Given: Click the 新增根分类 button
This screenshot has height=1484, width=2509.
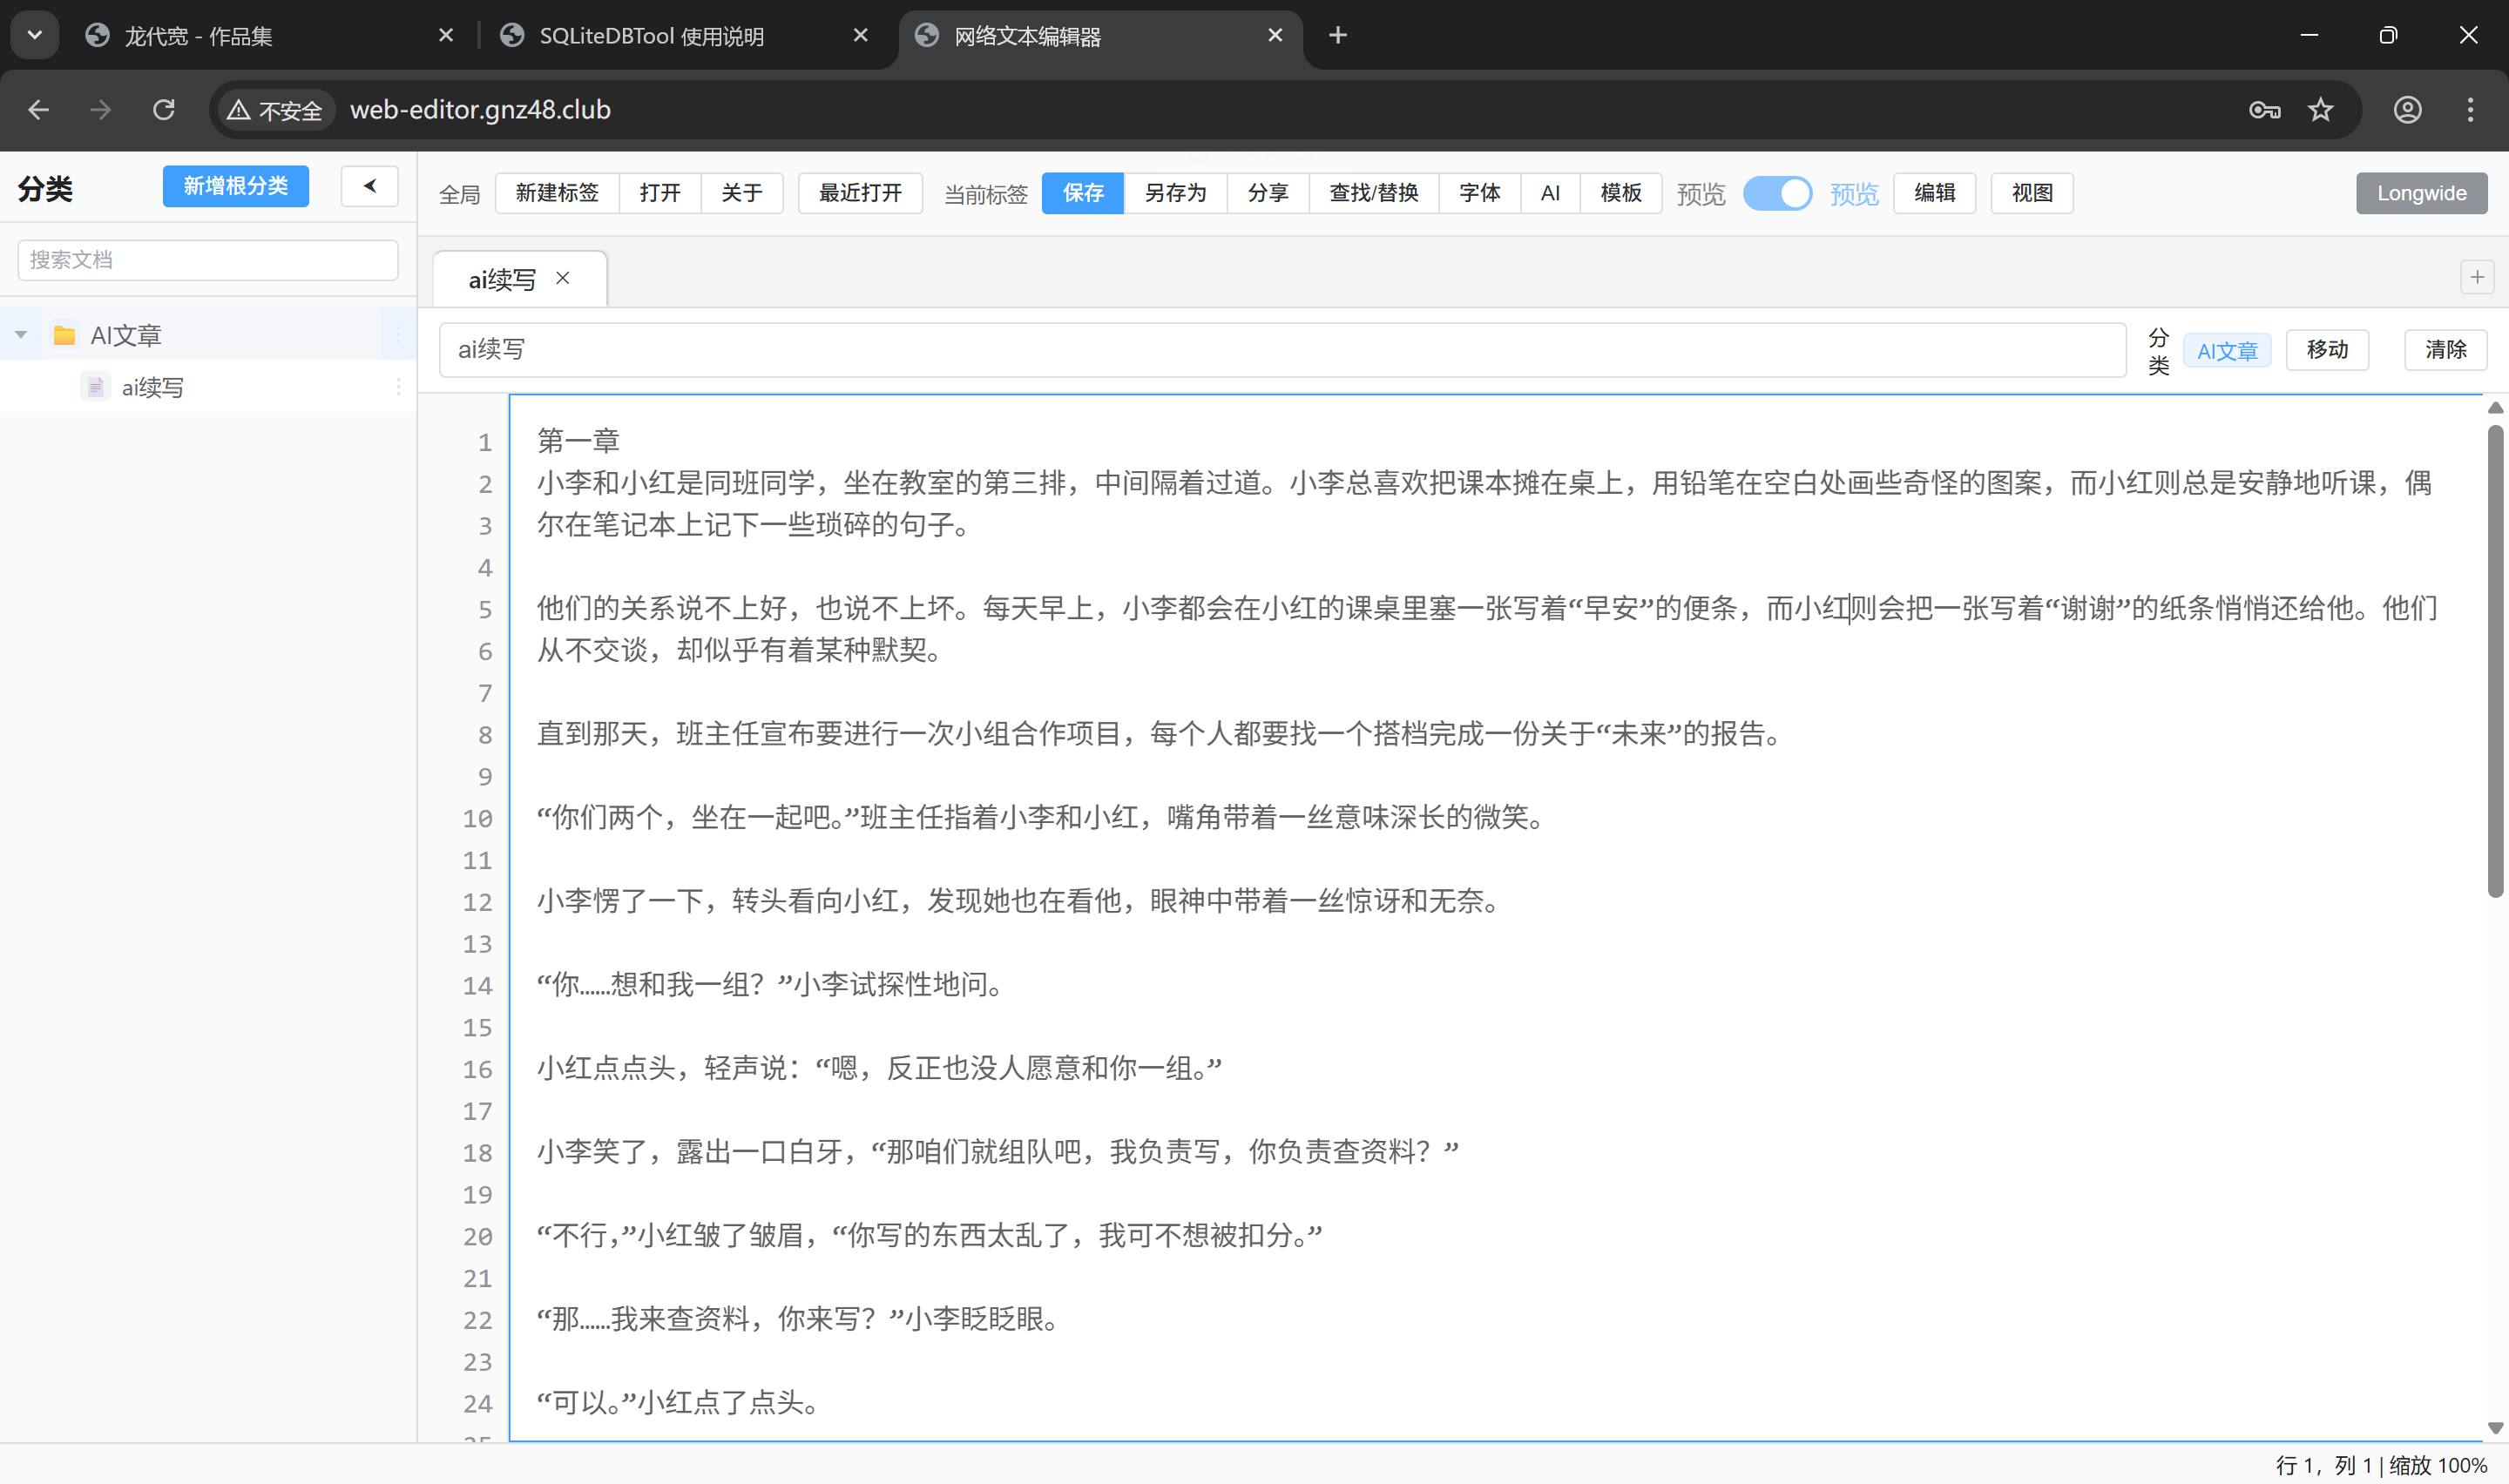Looking at the screenshot, I should click(x=235, y=186).
